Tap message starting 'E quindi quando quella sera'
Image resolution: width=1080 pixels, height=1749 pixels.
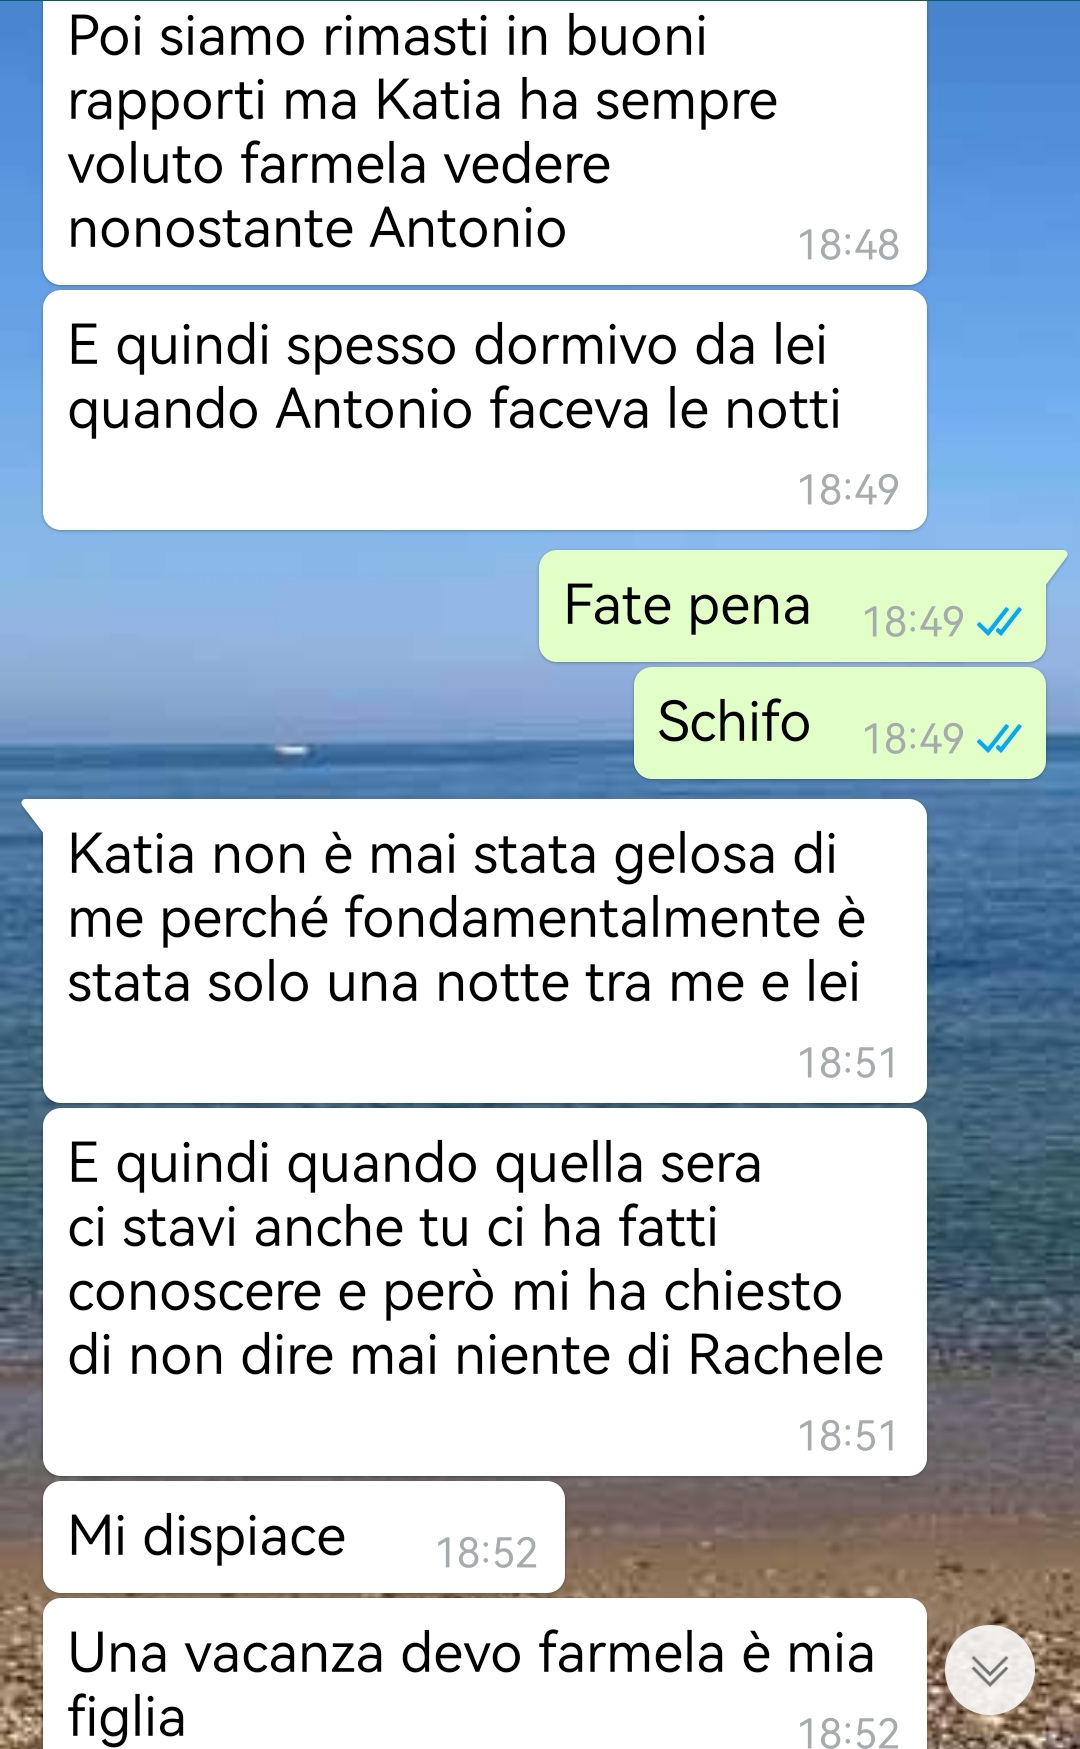pyautogui.click(x=485, y=1292)
